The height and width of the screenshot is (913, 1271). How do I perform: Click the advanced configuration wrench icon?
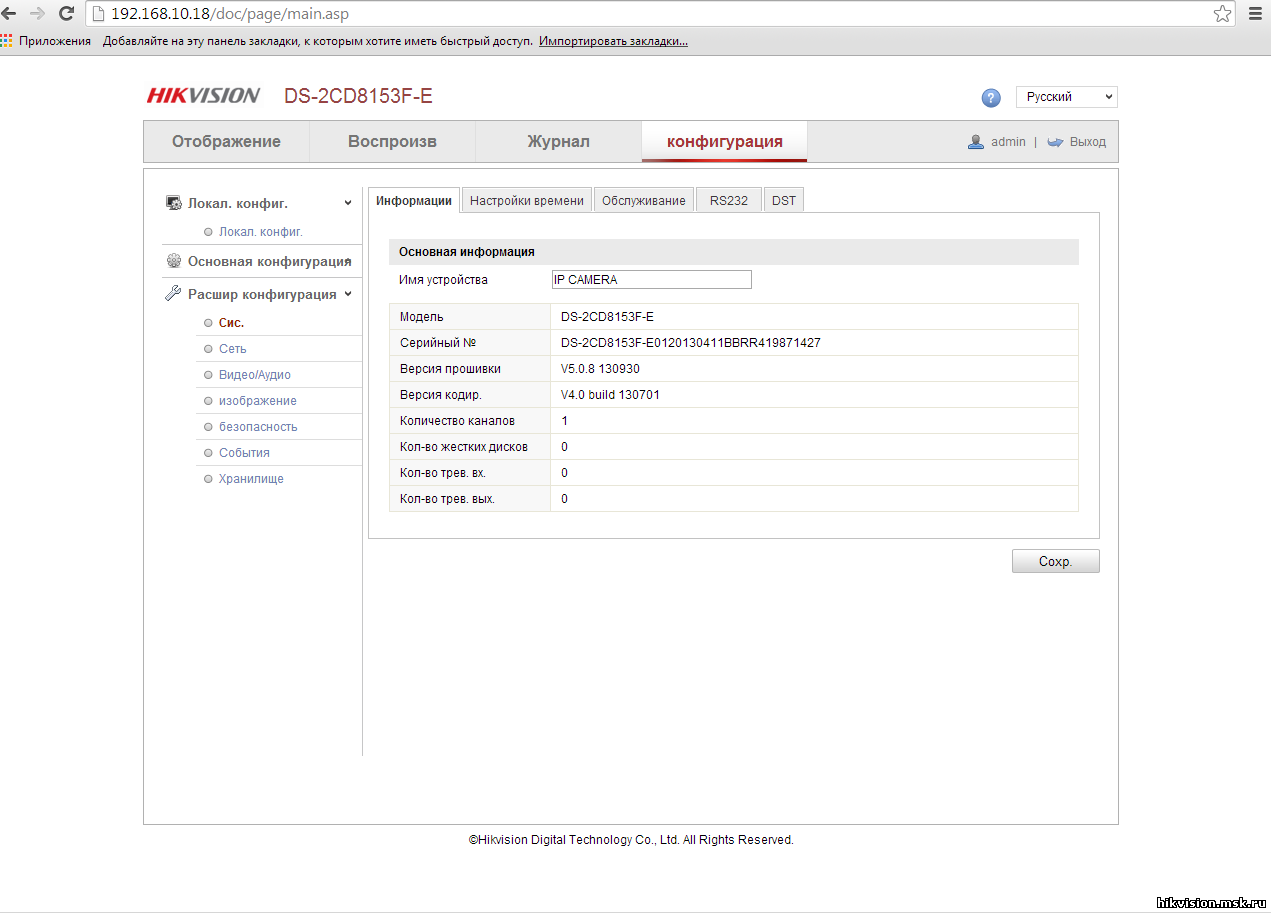pyautogui.click(x=173, y=294)
